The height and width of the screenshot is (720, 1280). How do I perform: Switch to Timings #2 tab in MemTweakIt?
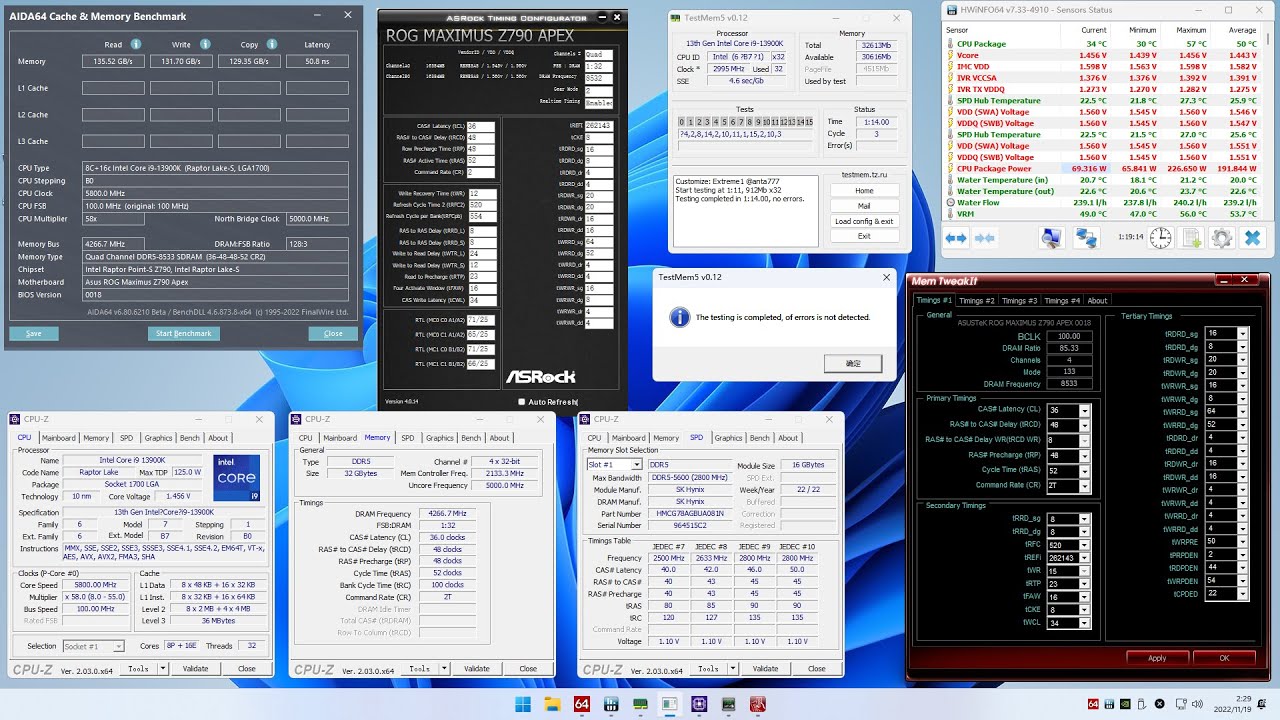coord(977,300)
